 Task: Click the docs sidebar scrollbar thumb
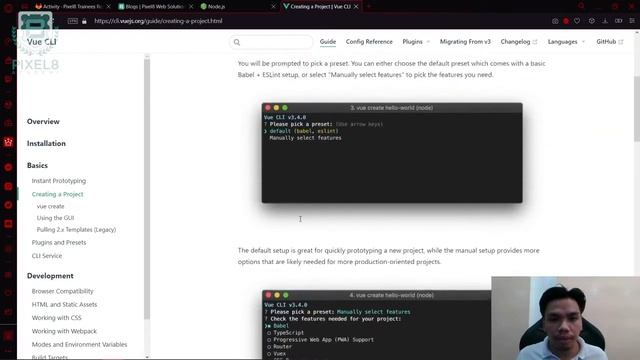point(147,189)
